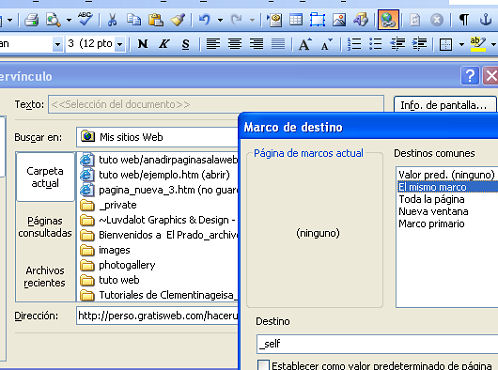Select Páginas consultadas in sidebar

pos(45,227)
